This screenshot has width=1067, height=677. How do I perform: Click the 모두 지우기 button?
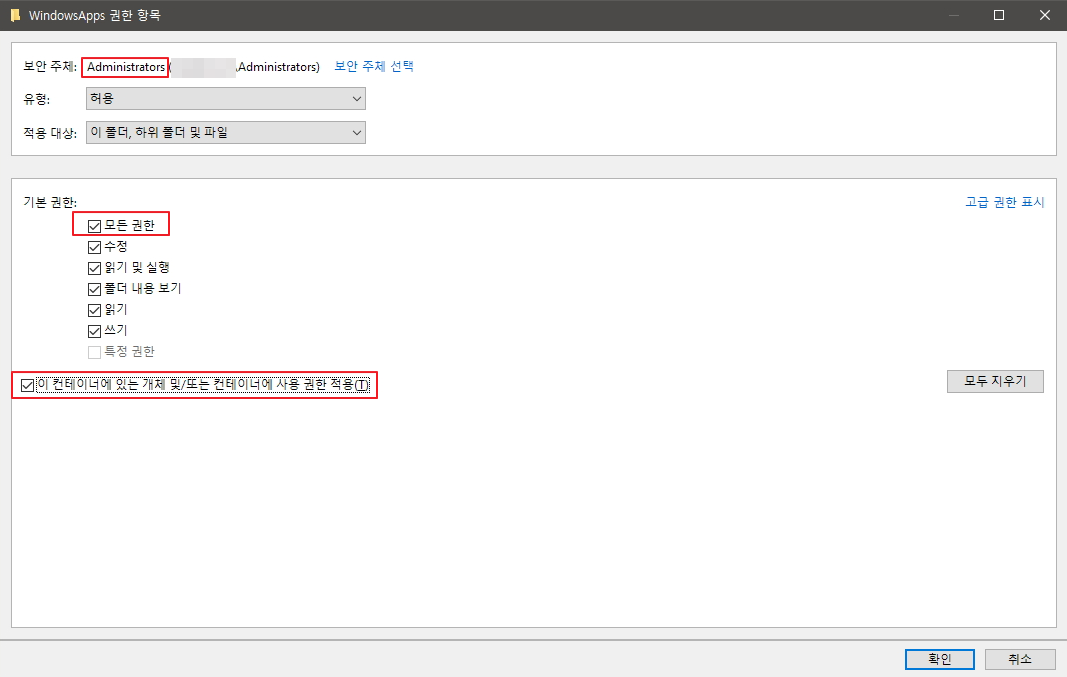tap(995, 382)
